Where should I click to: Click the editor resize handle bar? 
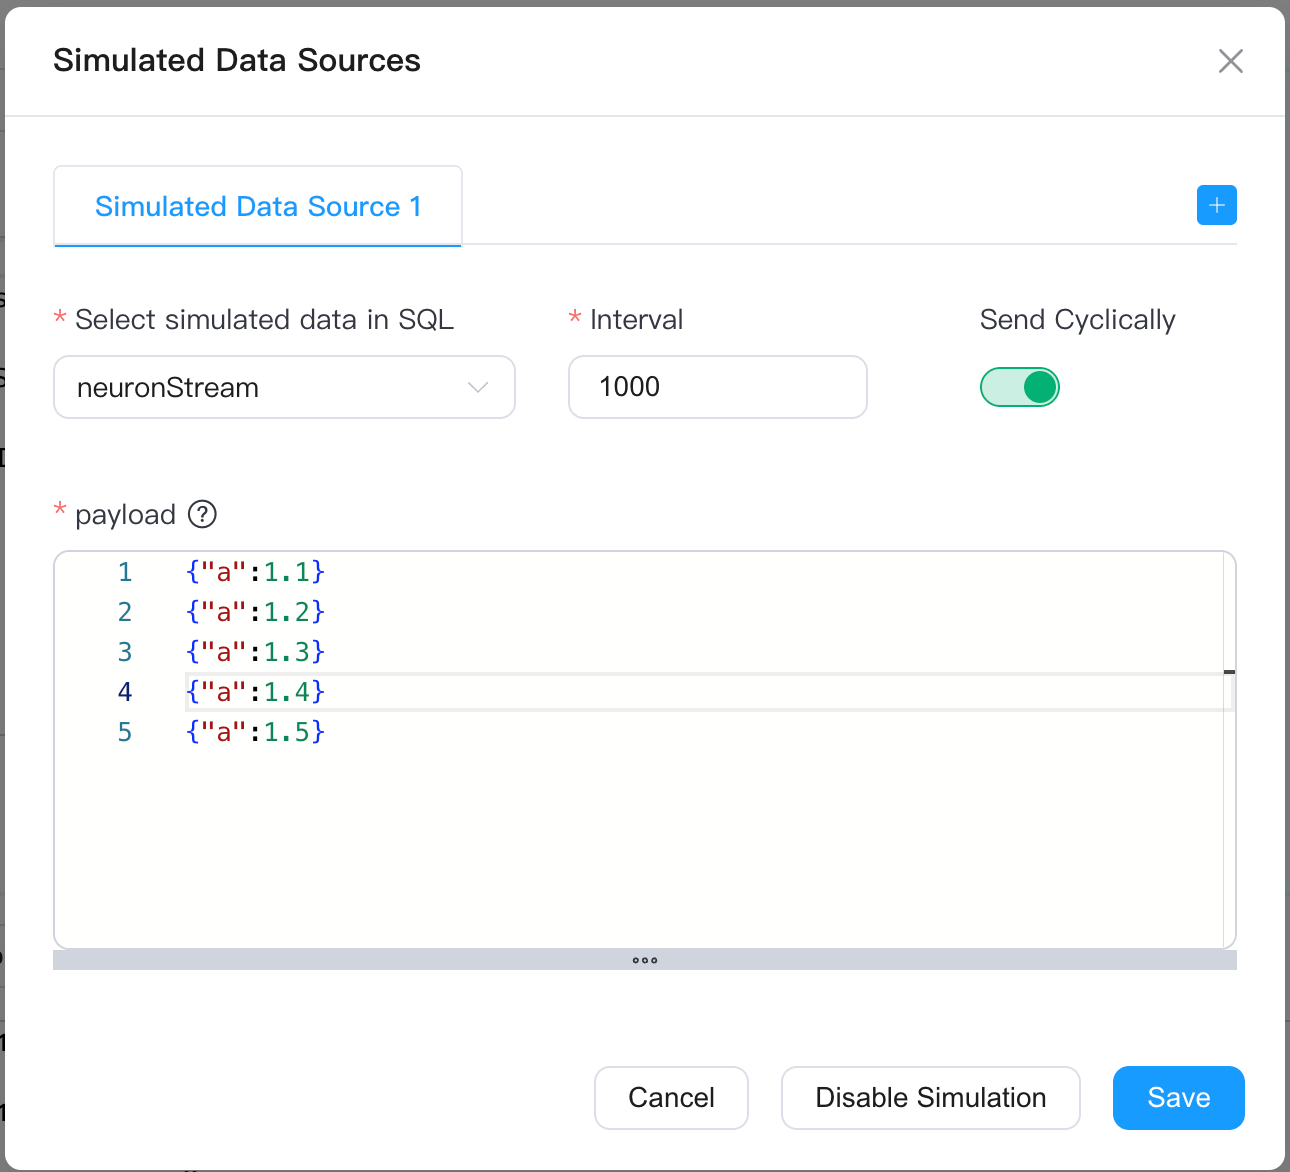[x=645, y=960]
